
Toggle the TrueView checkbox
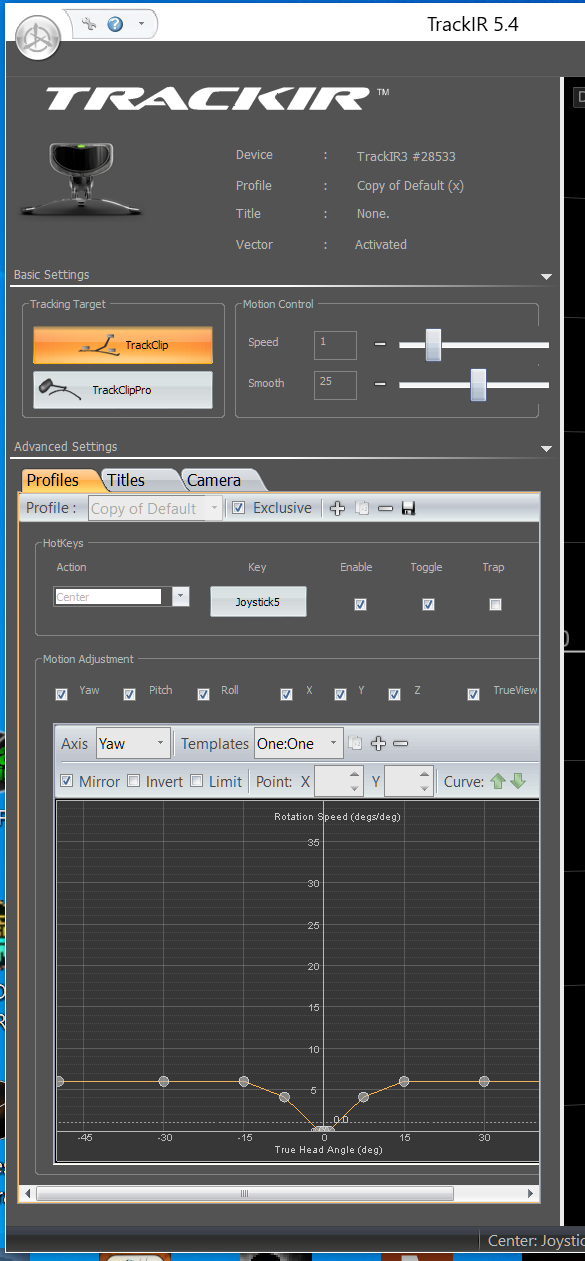pyautogui.click(x=474, y=694)
